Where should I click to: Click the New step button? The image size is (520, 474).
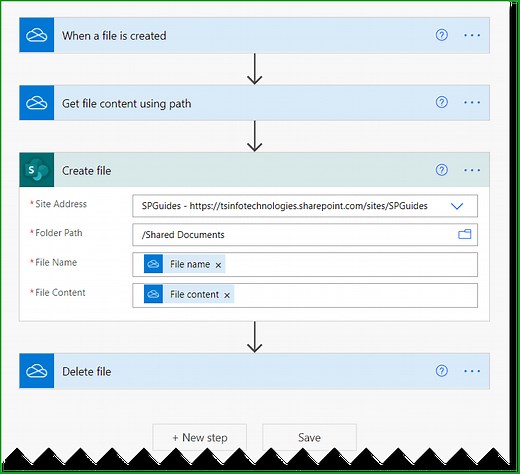tap(200, 437)
